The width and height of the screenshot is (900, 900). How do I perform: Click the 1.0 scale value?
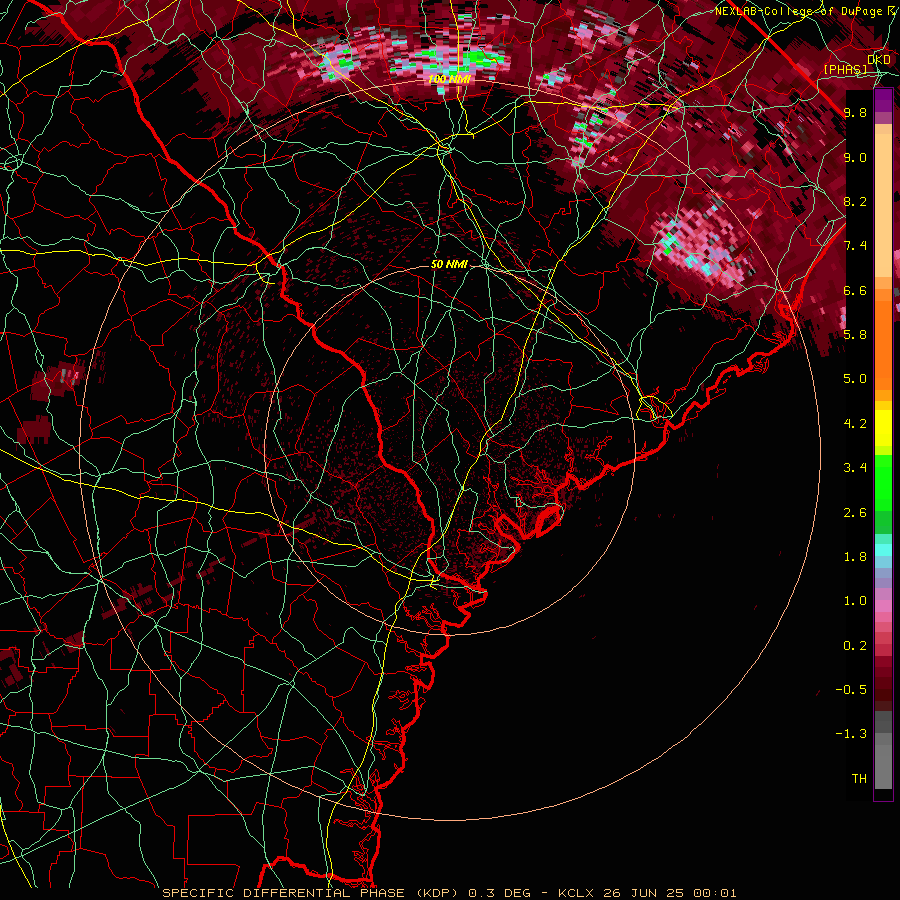pyautogui.click(x=855, y=601)
